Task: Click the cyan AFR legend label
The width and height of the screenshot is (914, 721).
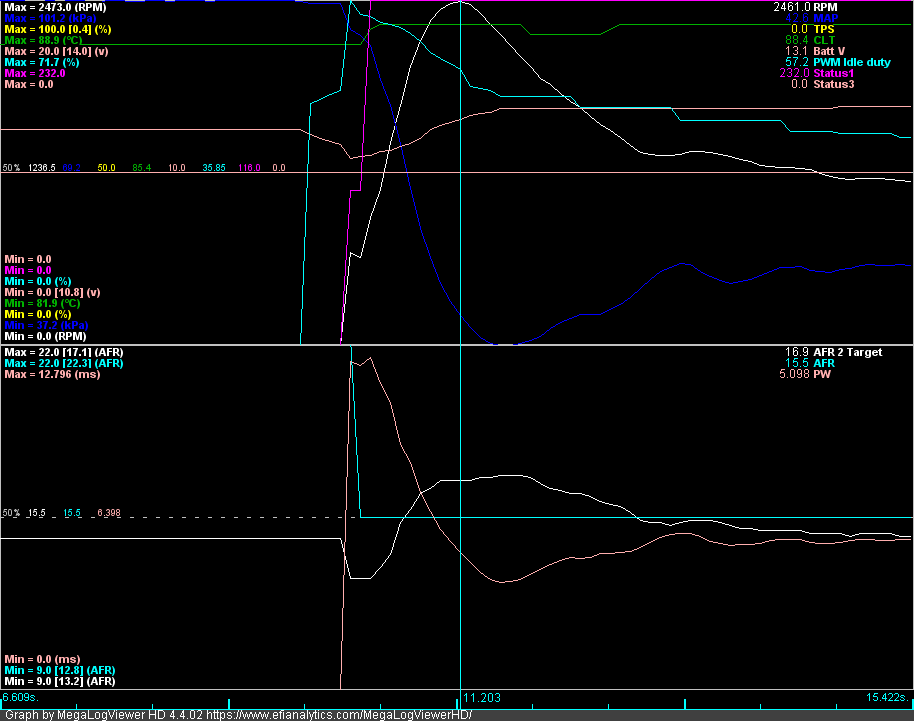Action: (824, 363)
